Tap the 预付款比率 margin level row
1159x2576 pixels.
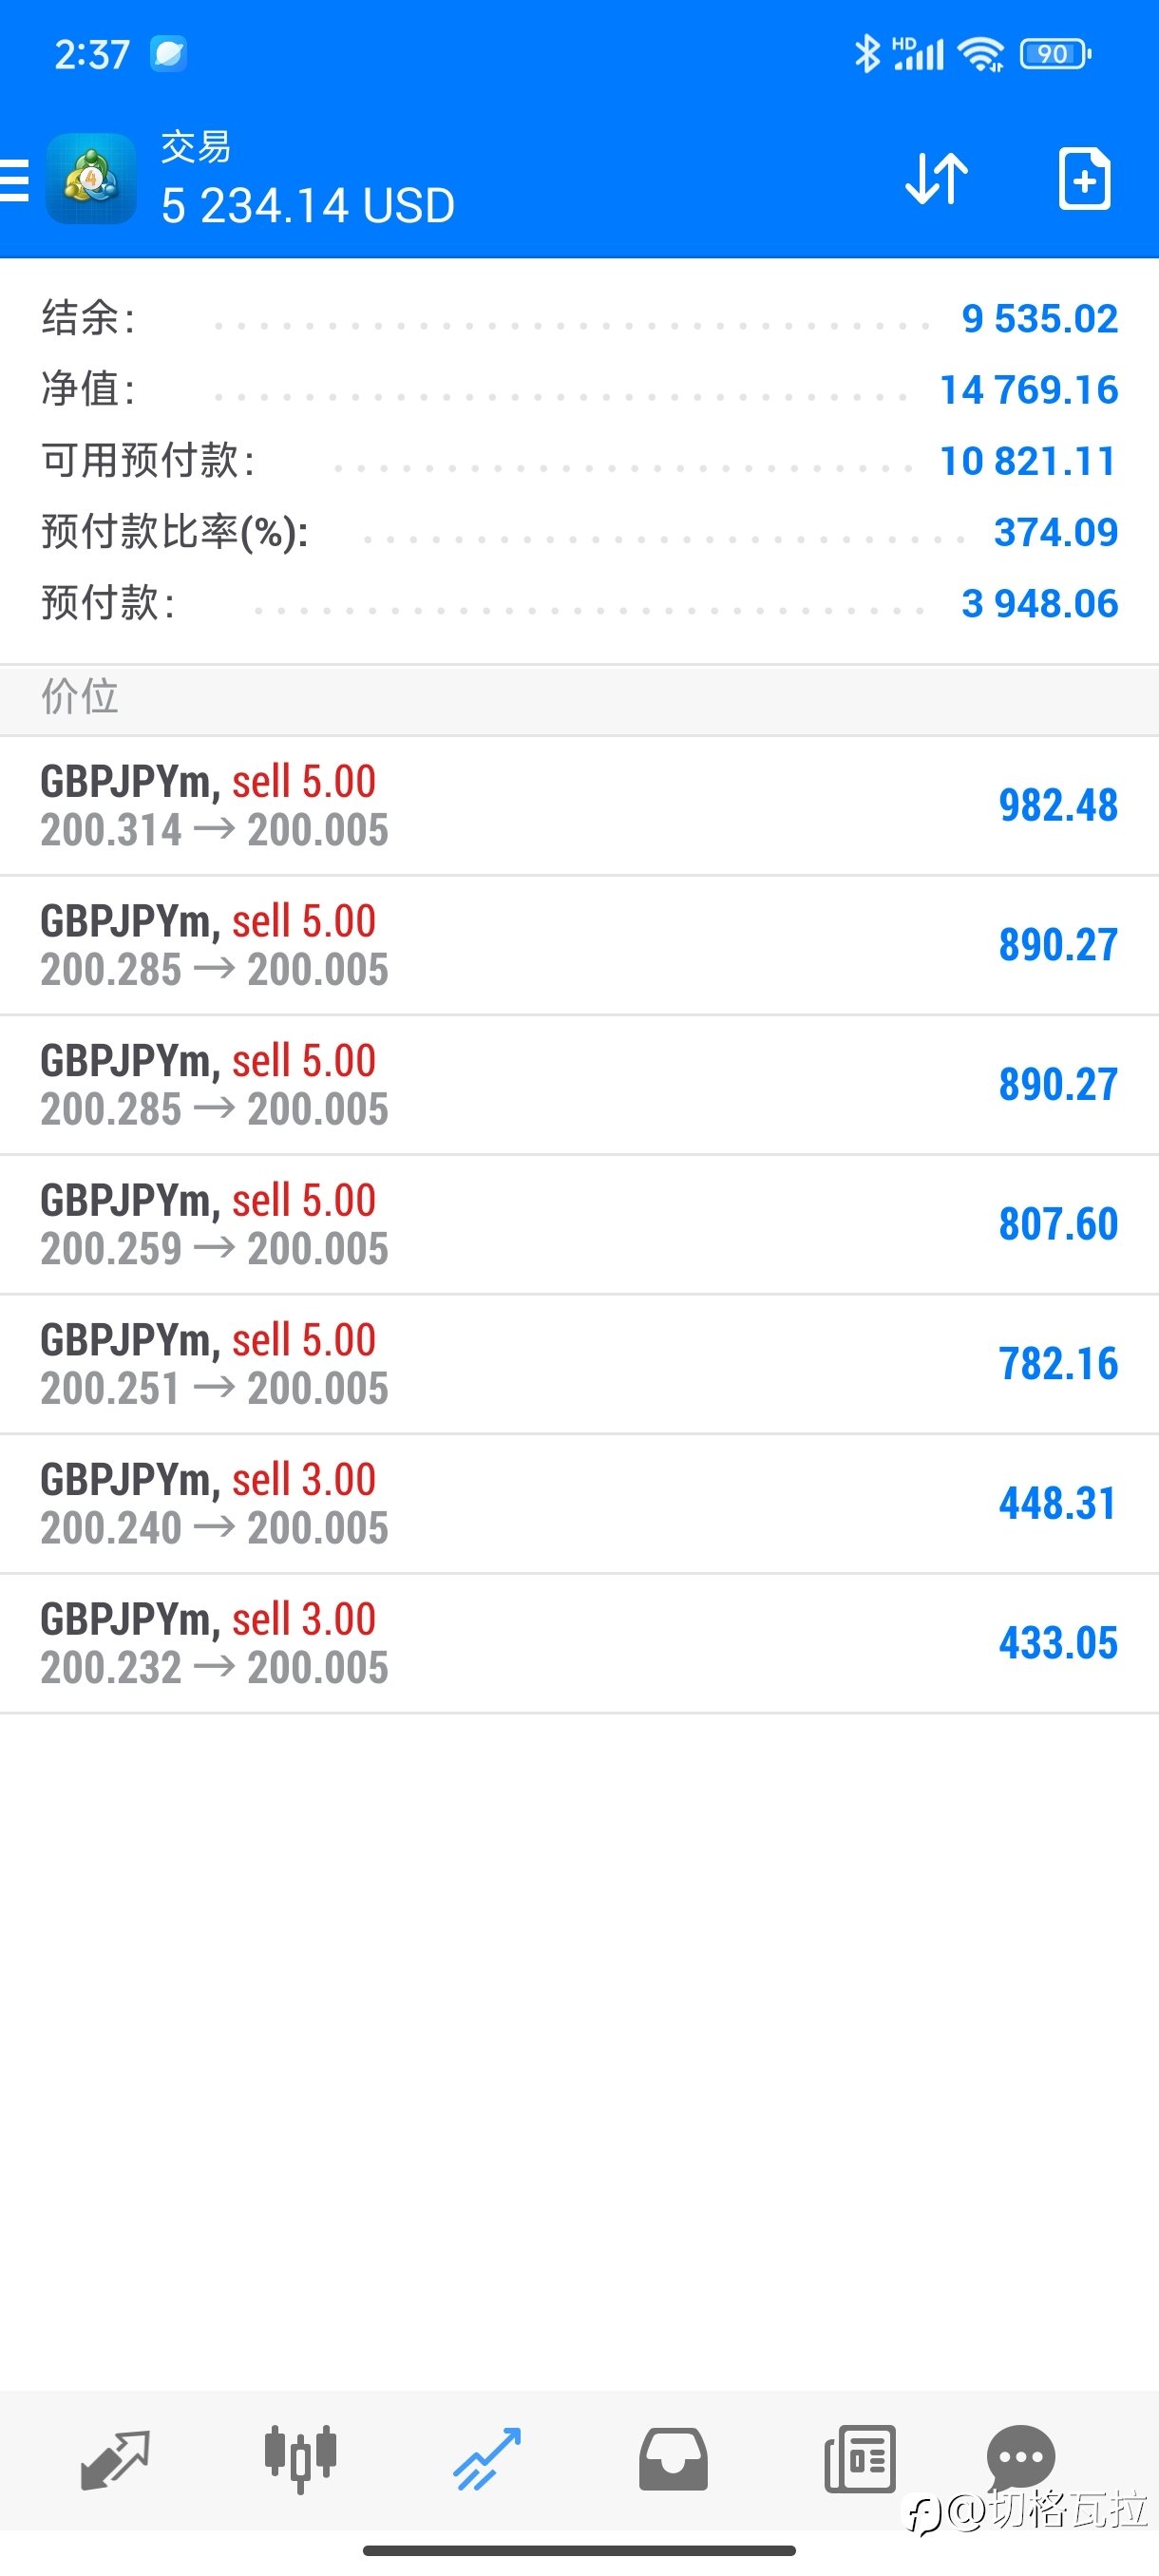point(579,532)
